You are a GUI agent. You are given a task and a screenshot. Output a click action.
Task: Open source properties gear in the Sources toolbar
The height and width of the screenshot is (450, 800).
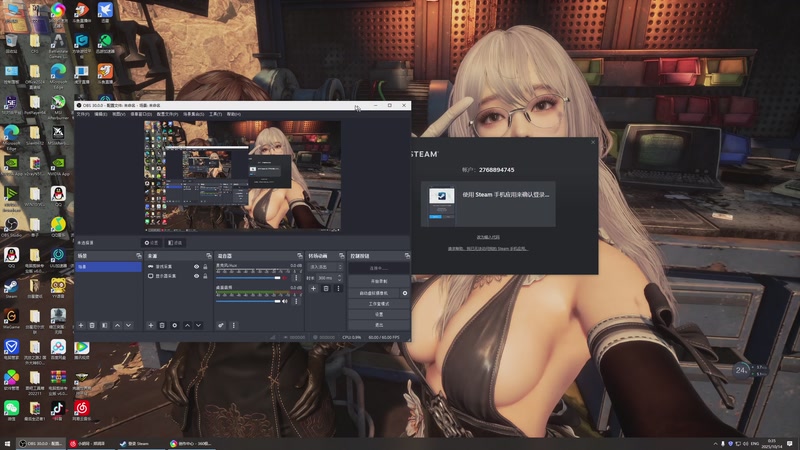[x=174, y=325]
